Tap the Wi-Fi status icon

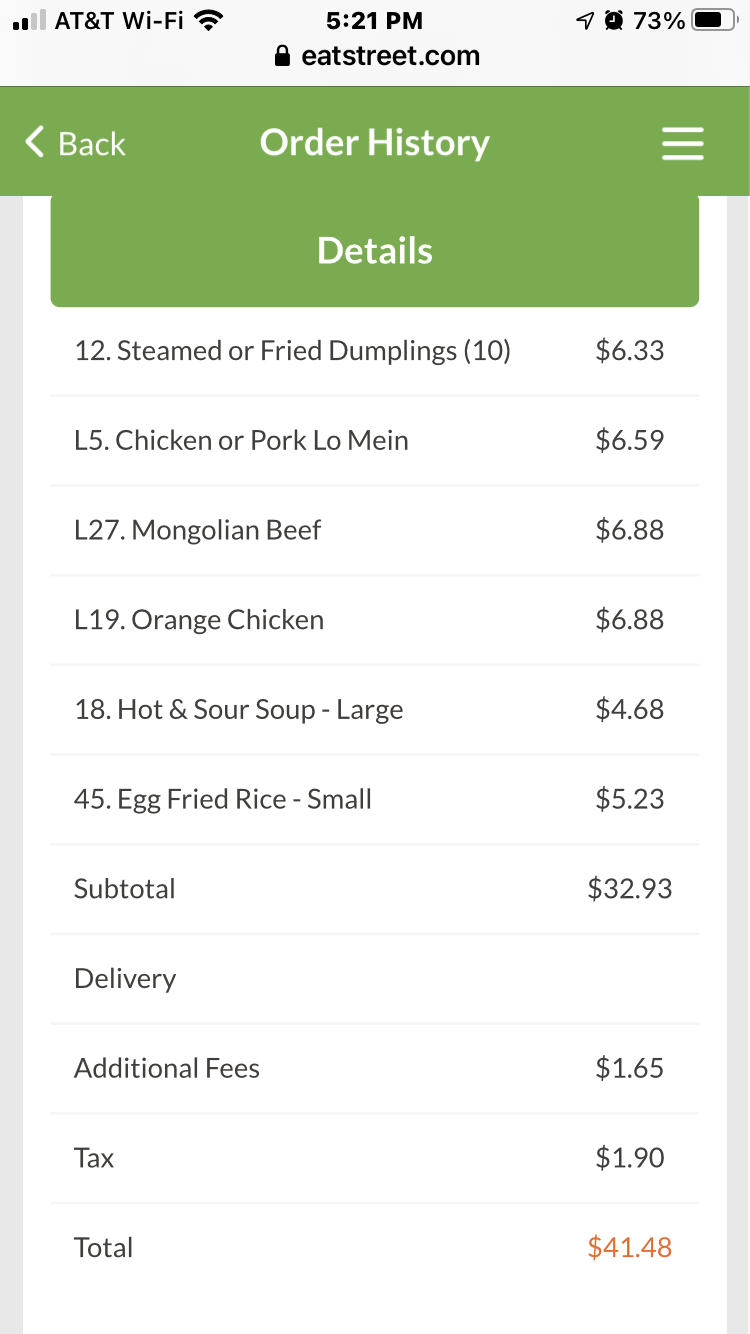(208, 20)
